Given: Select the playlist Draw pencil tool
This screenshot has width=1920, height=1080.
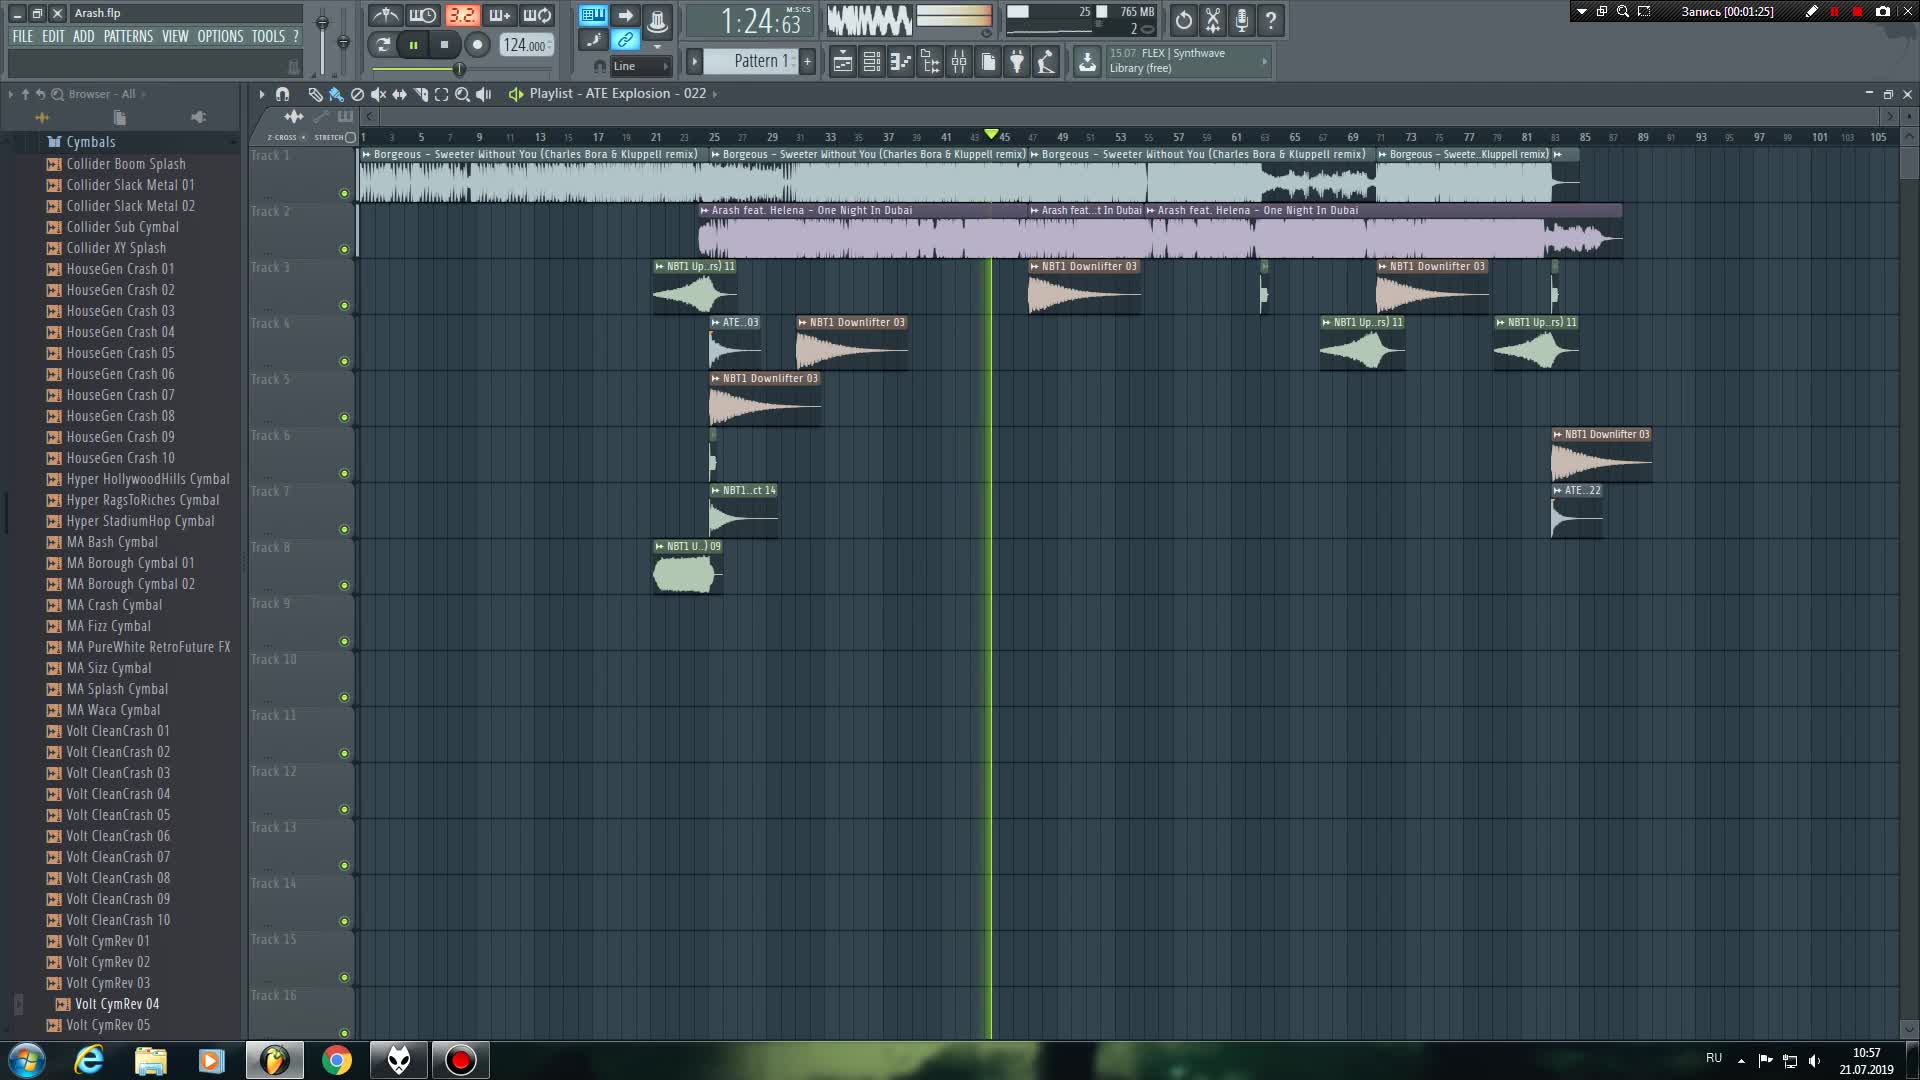Looking at the screenshot, I should point(315,94).
